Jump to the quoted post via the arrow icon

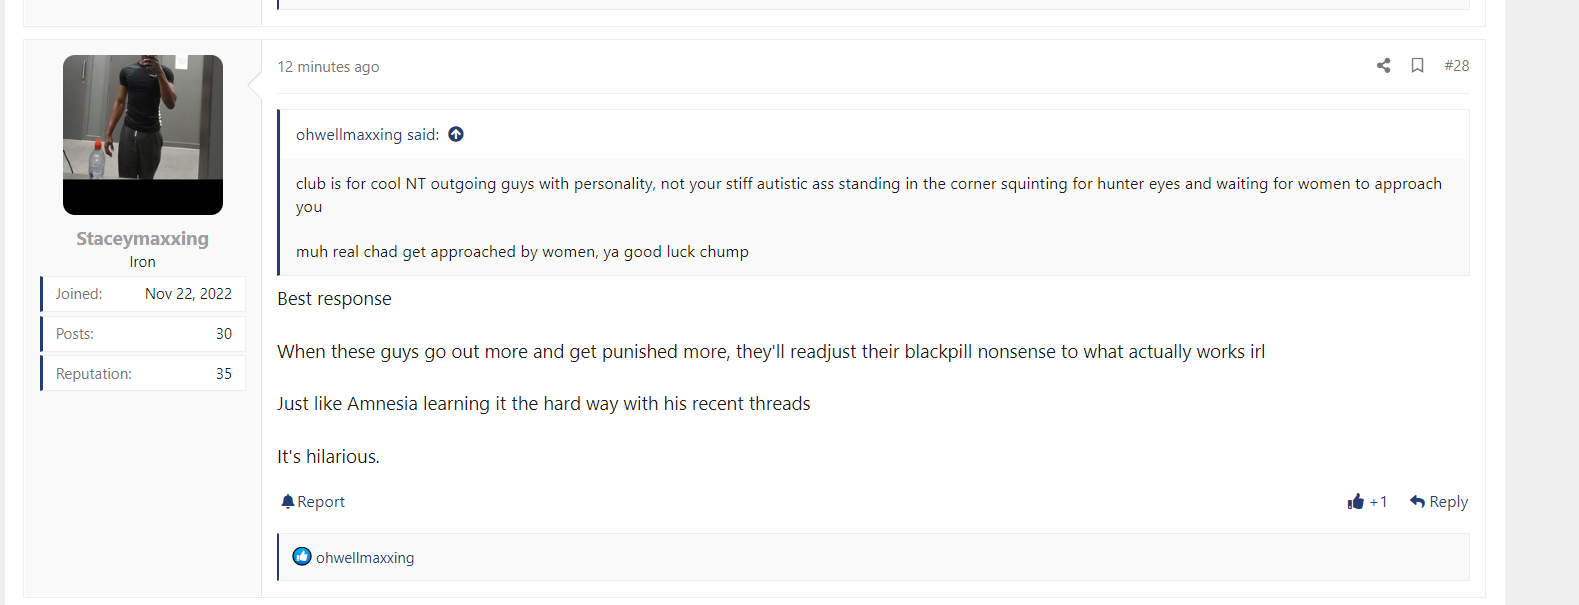point(456,134)
